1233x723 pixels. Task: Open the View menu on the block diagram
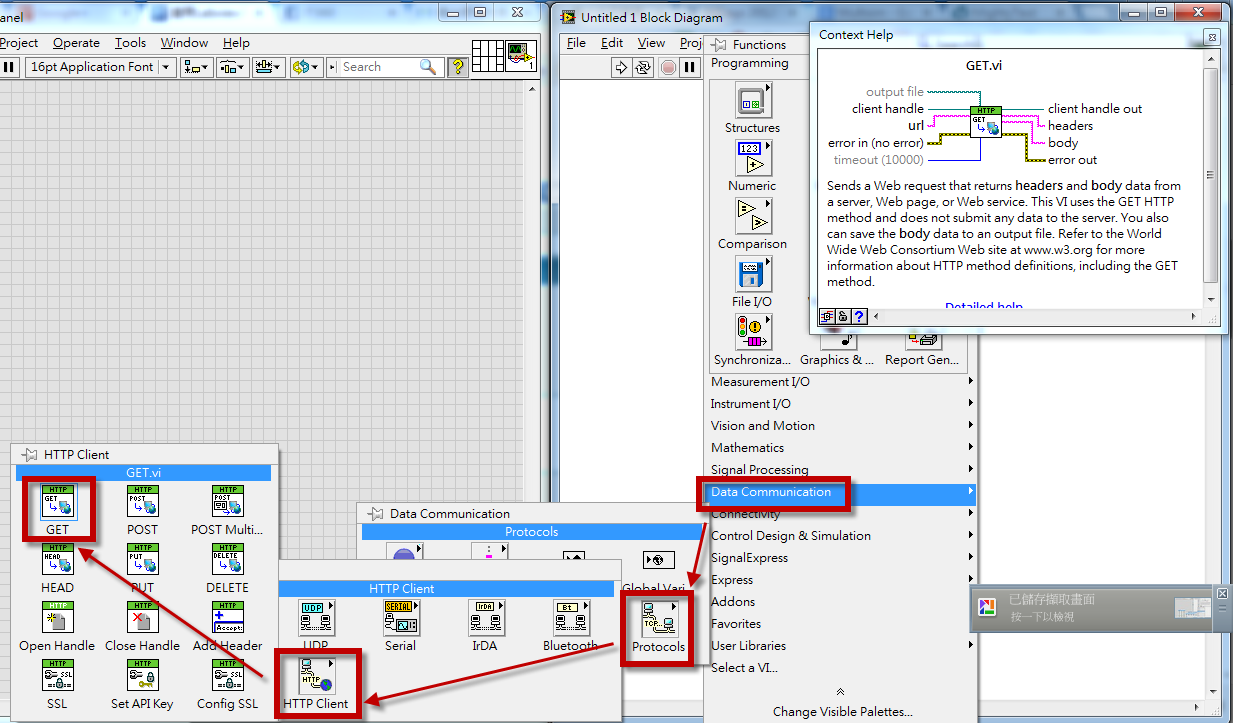coord(651,43)
